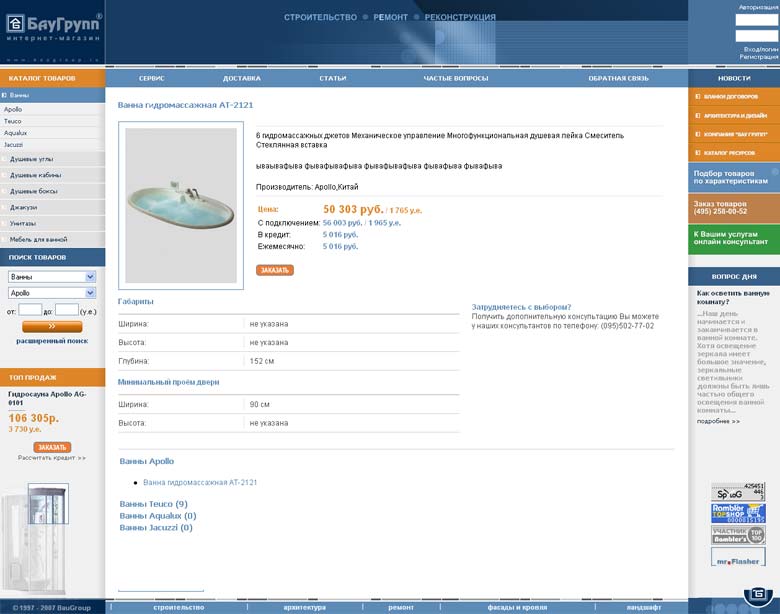This screenshot has width=780, height=614.
Task: Open the расширенный поиск link
Action: [x=52, y=341]
